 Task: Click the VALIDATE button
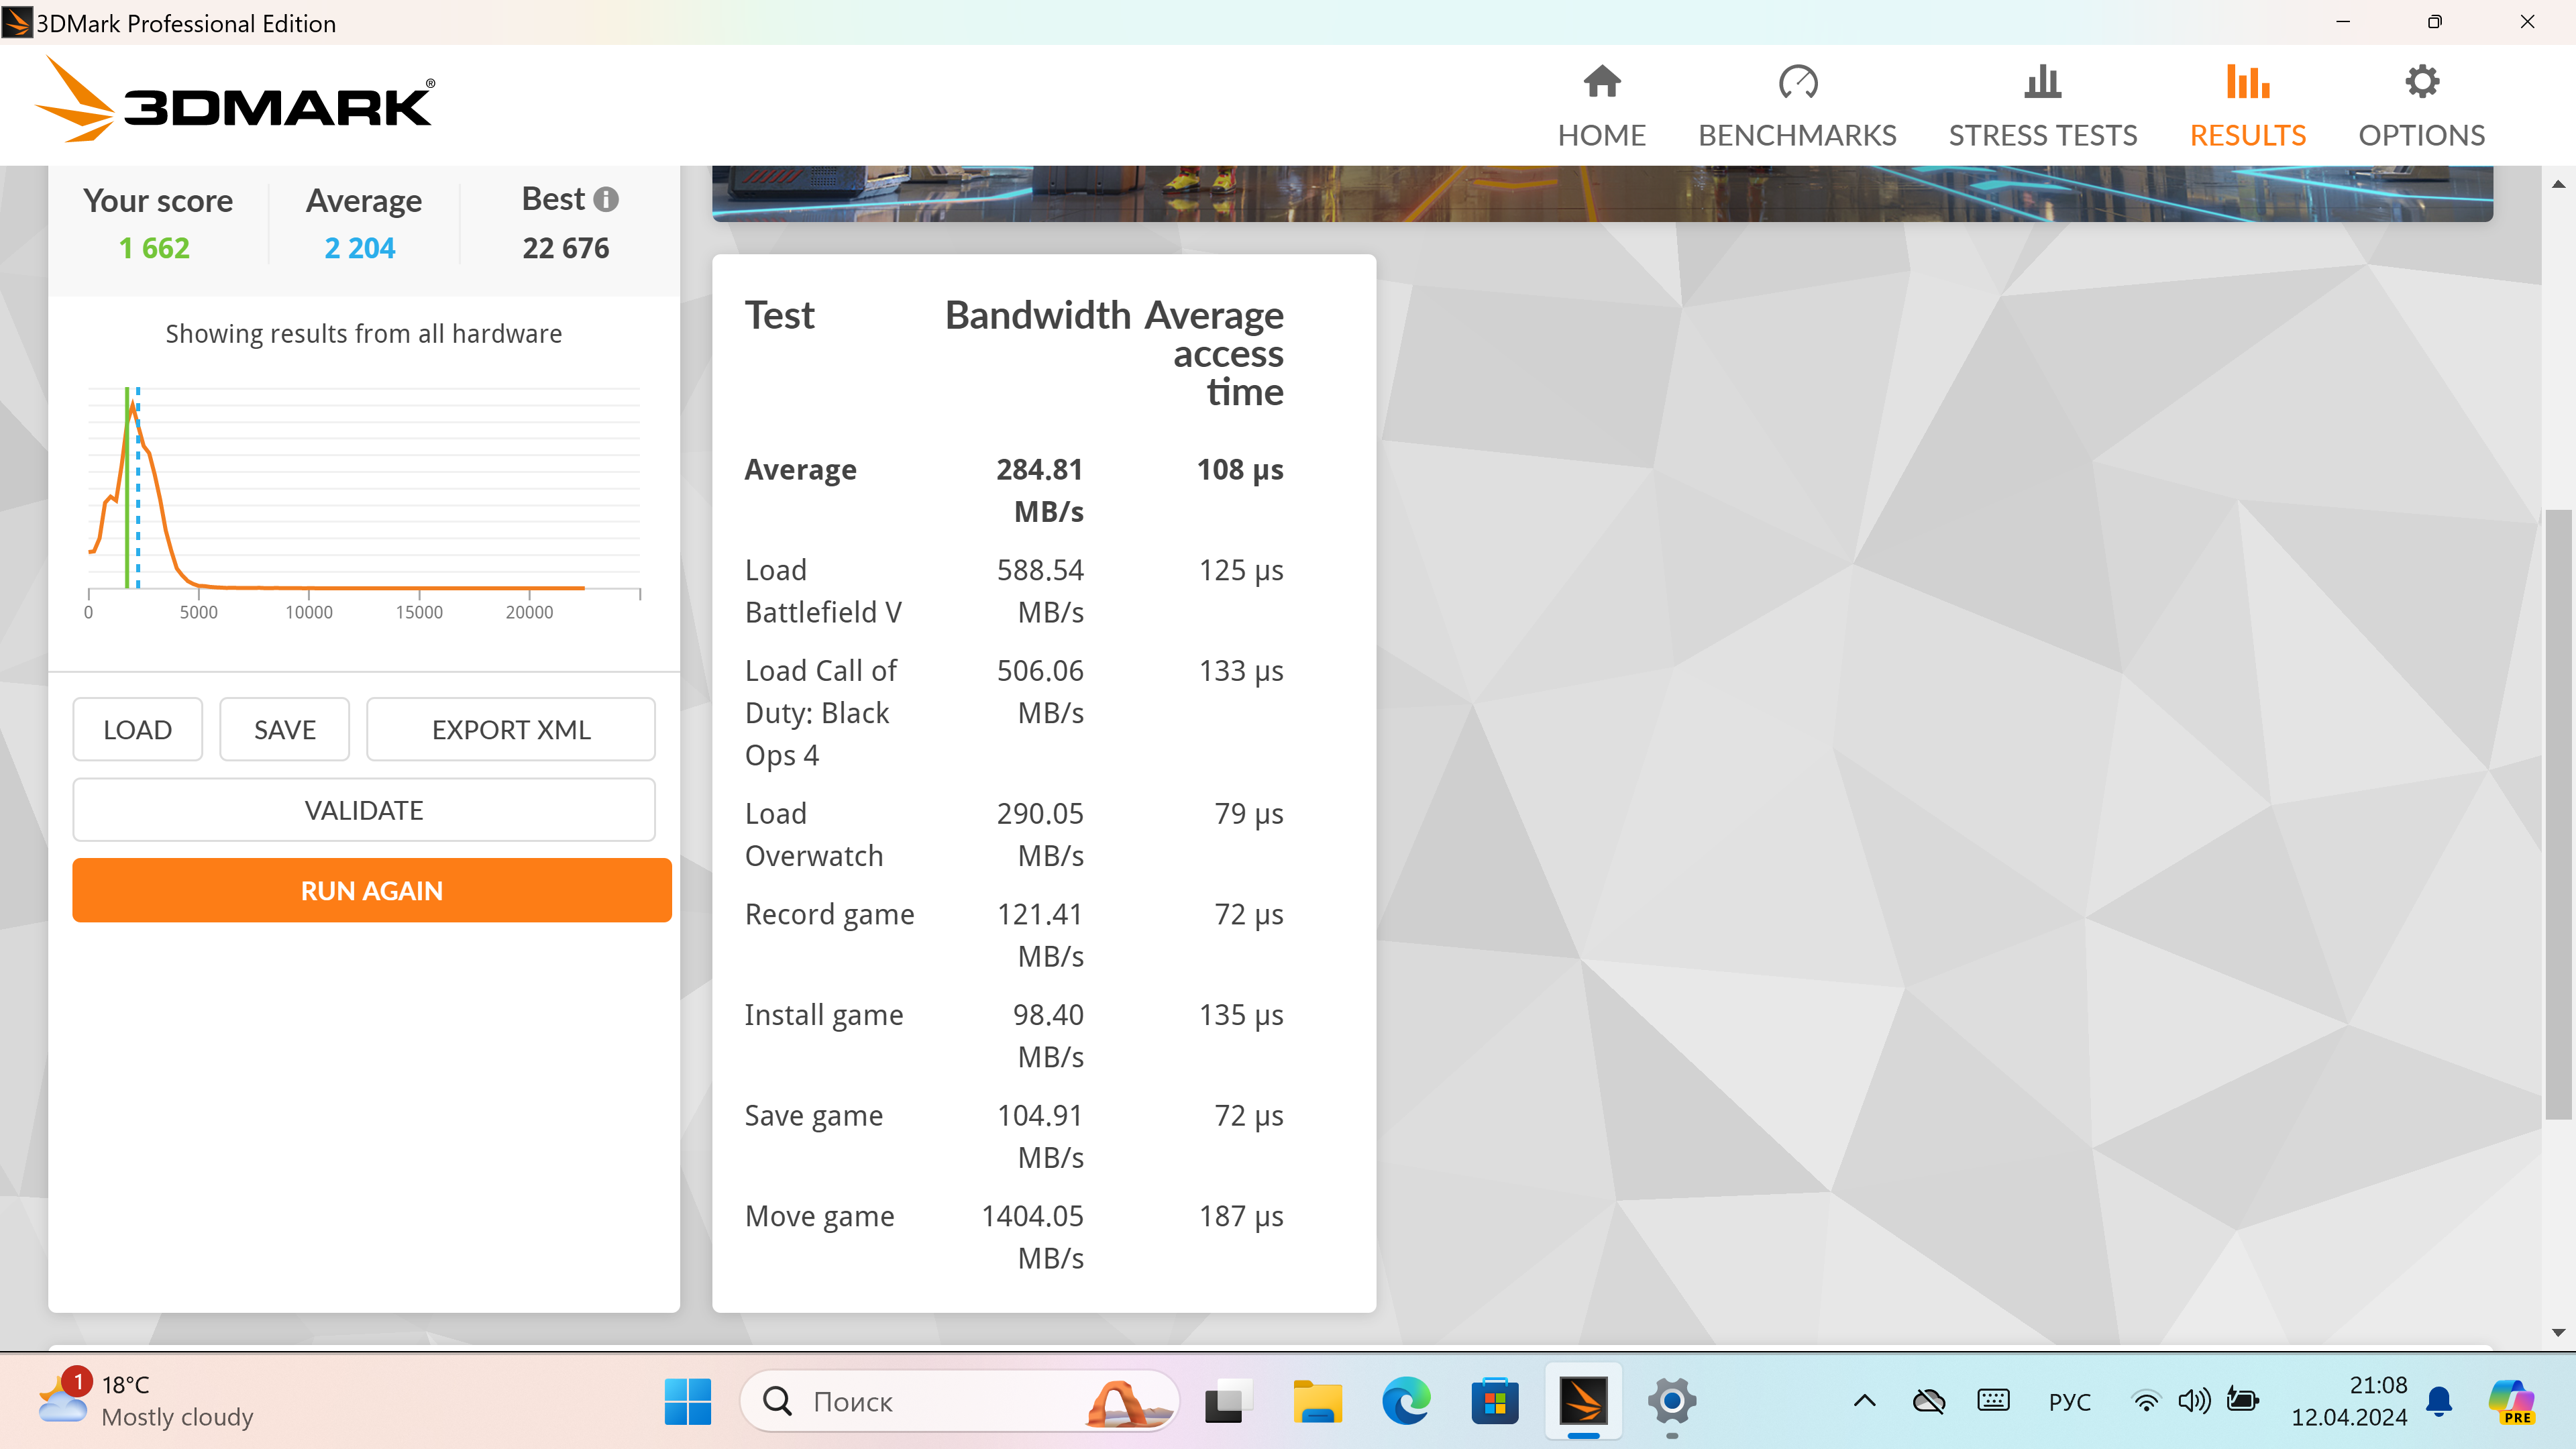[x=364, y=810]
